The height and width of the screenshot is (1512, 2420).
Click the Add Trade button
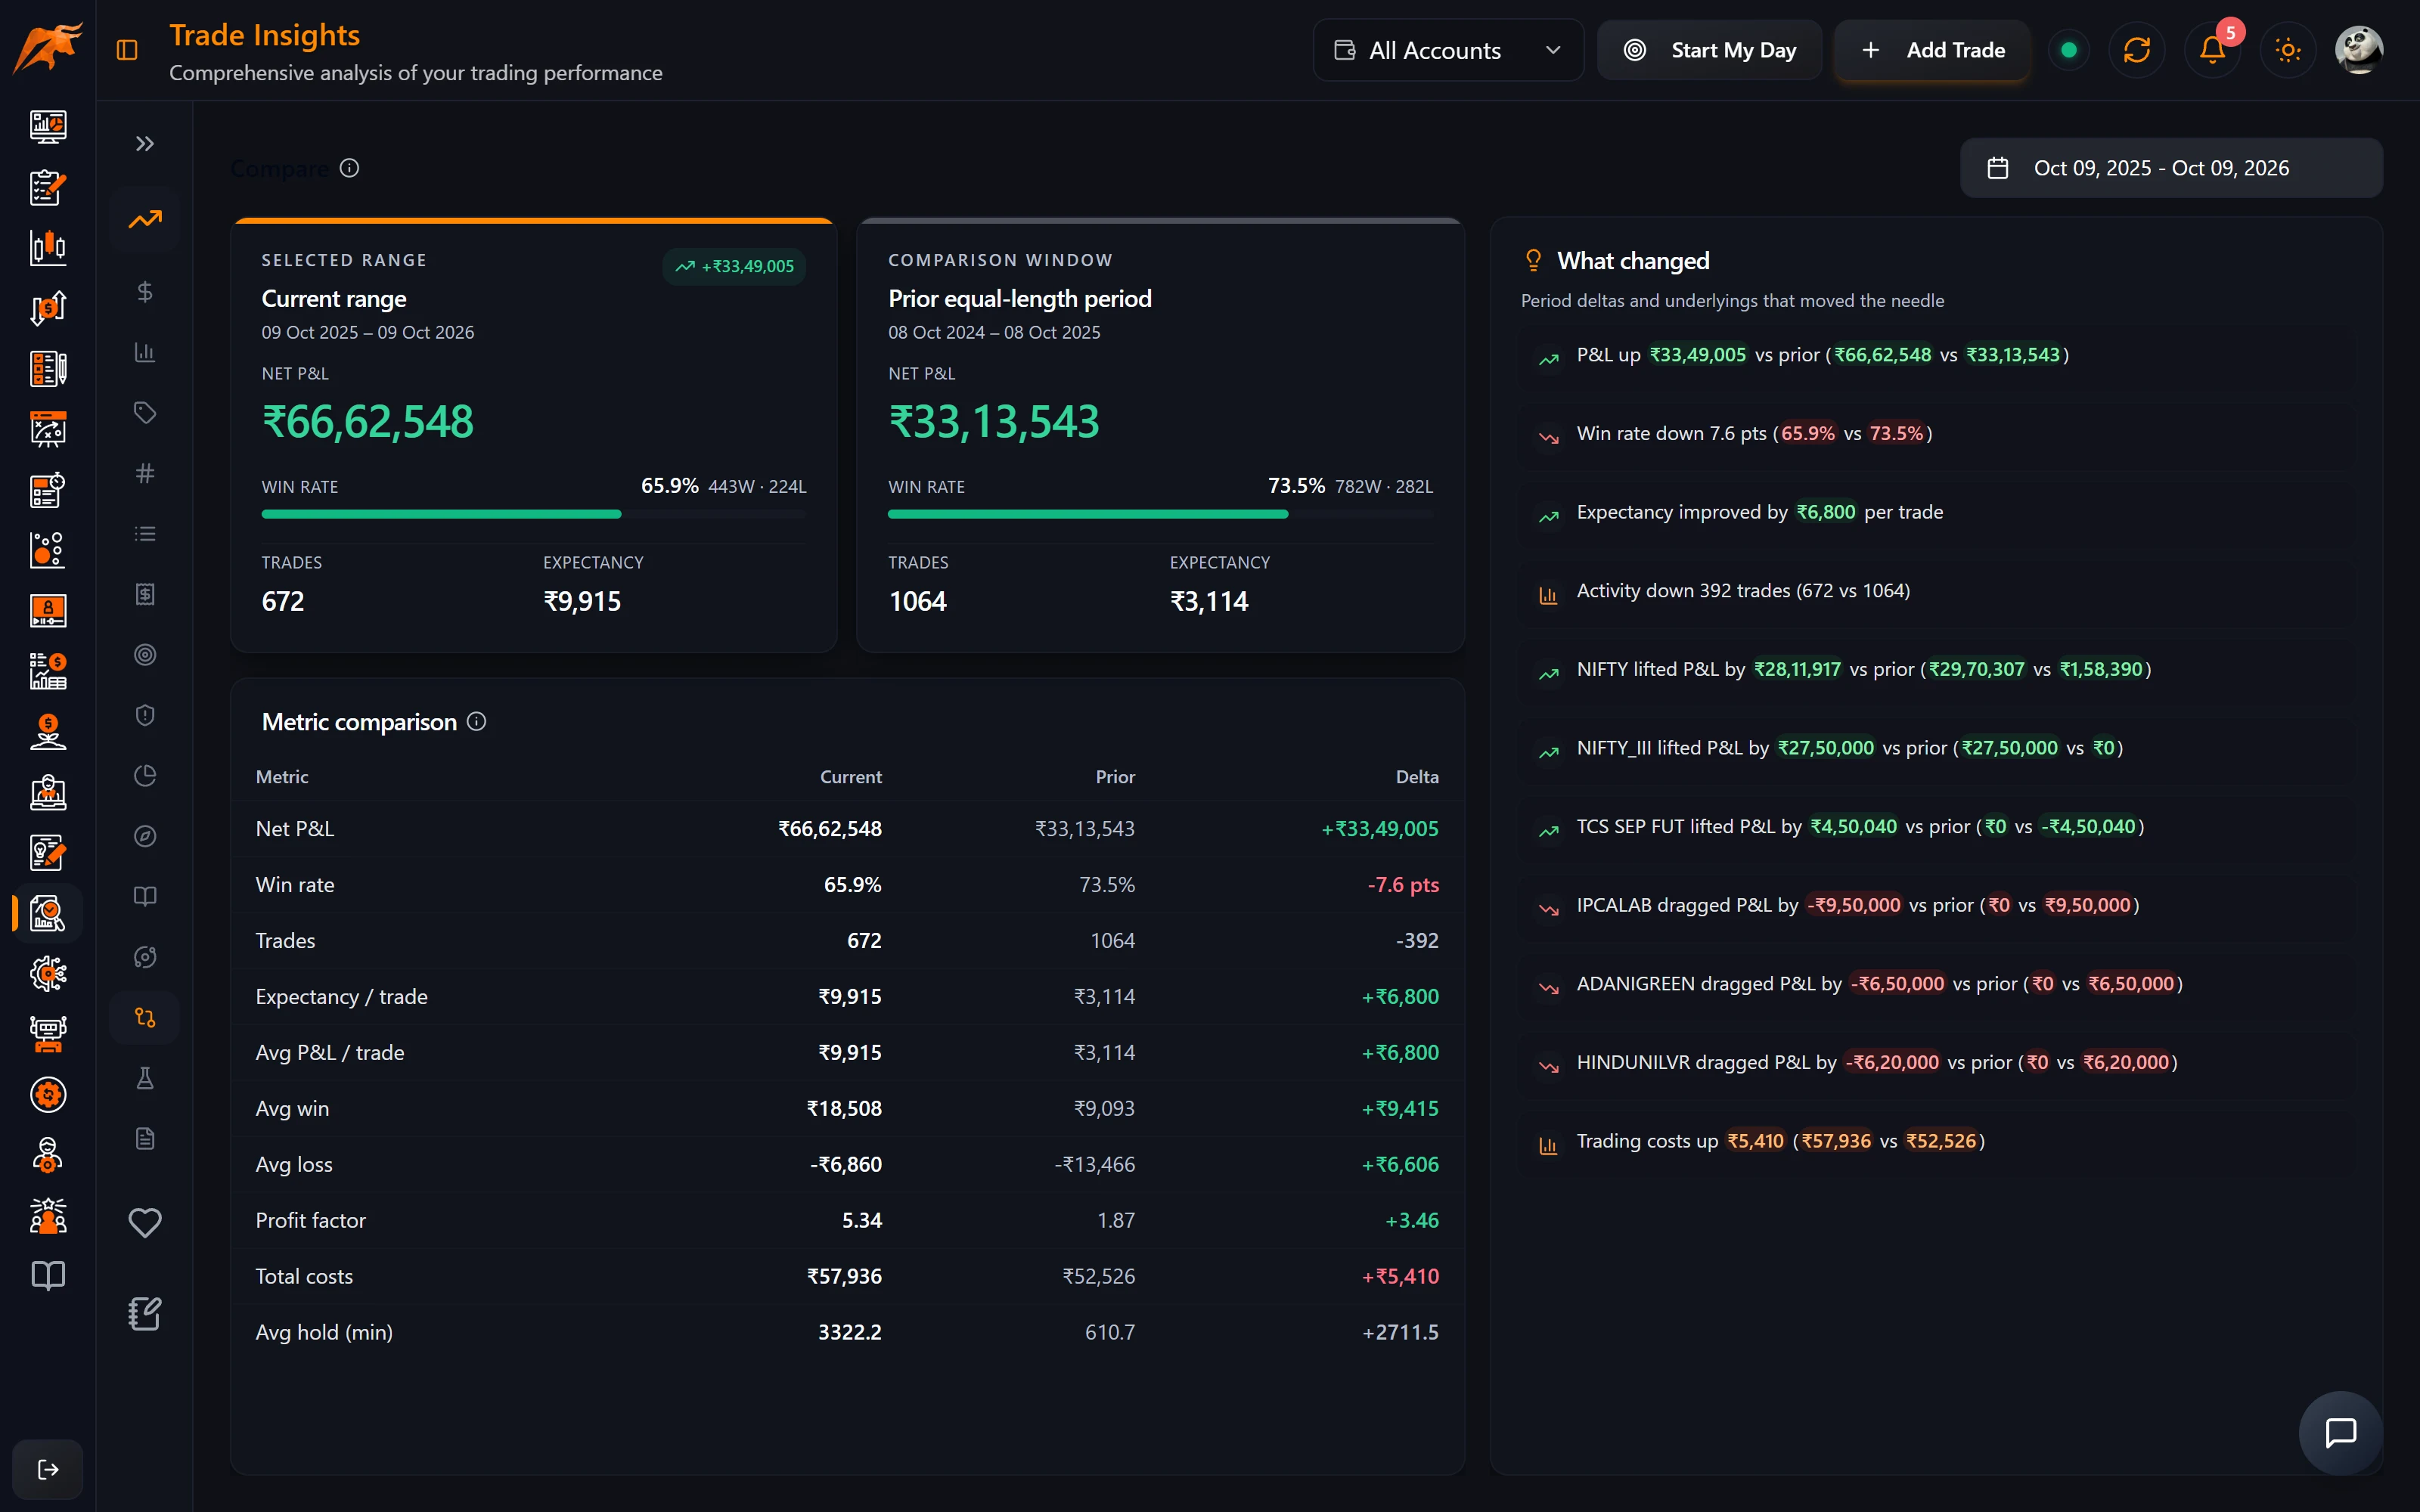pos(1932,50)
